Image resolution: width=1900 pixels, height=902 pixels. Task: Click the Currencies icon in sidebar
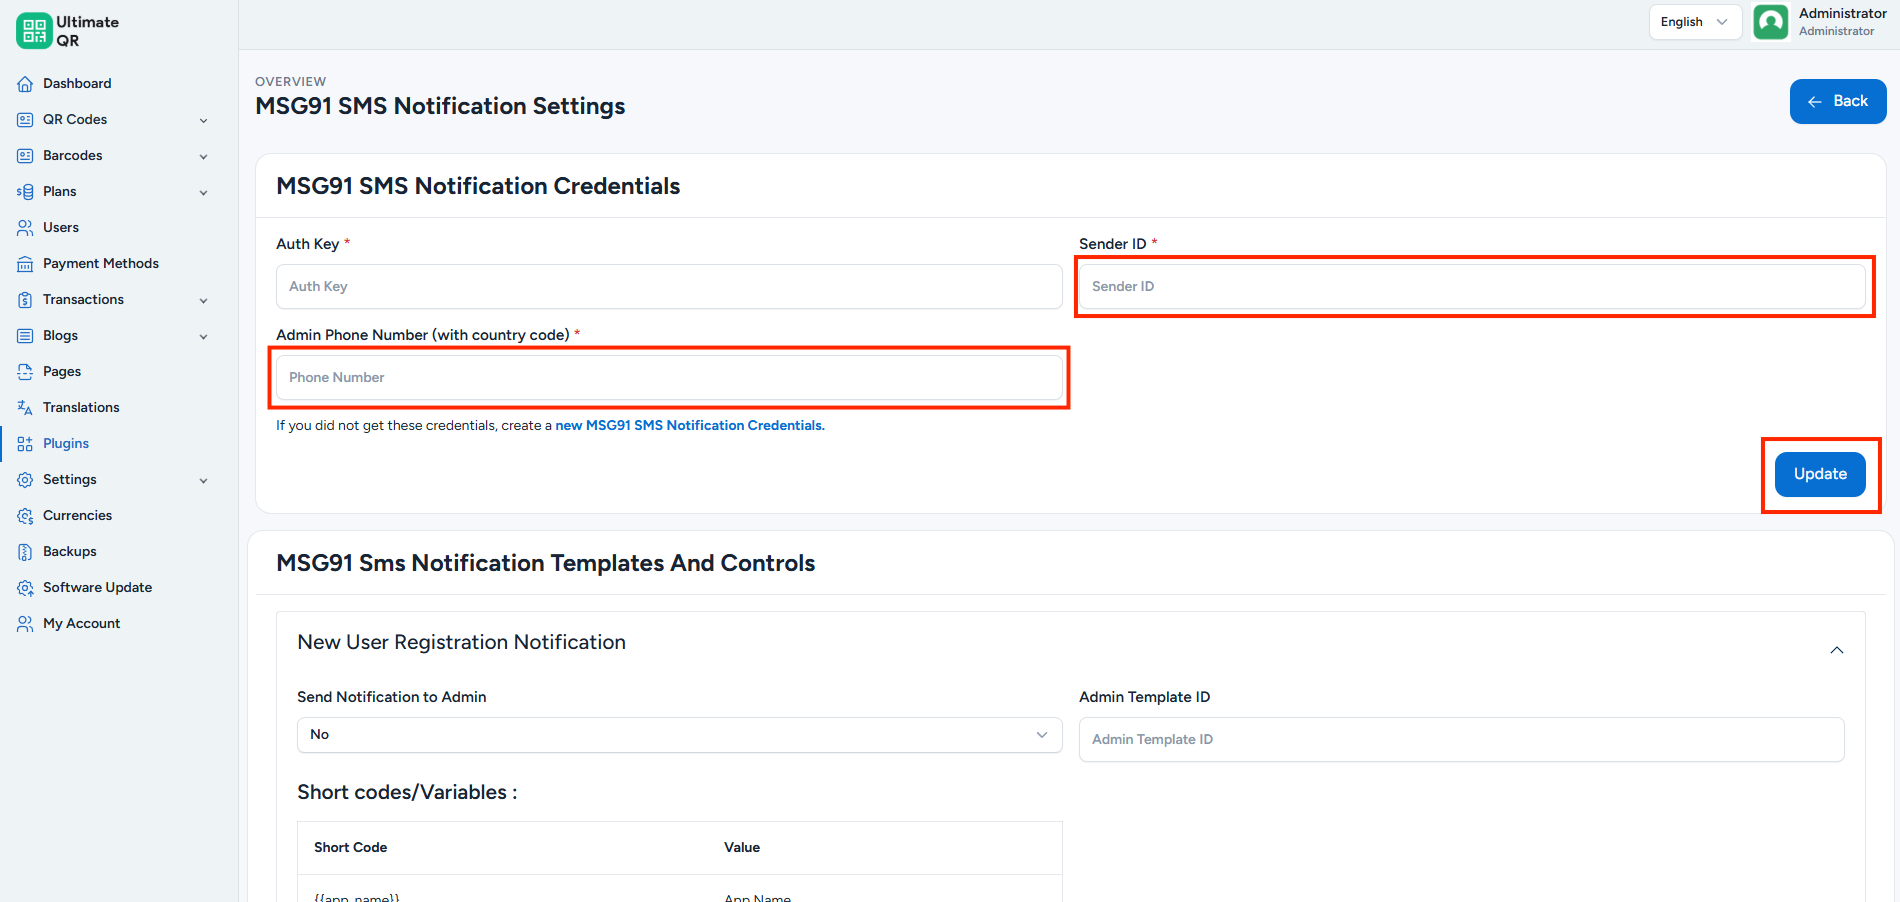tap(25, 516)
